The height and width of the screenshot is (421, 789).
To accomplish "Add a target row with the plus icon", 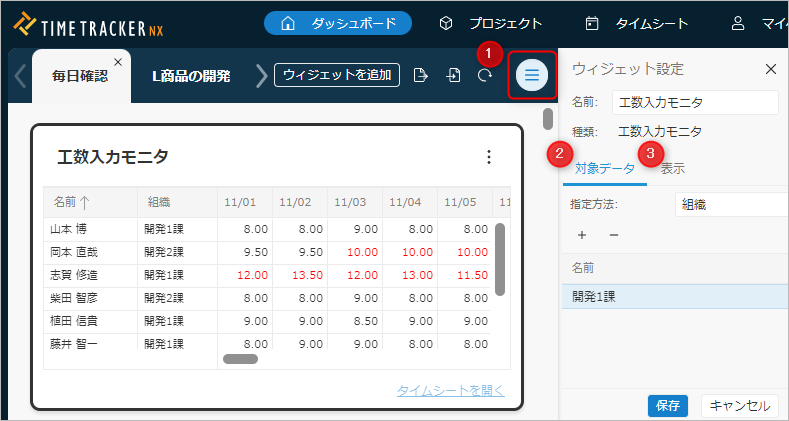I will pyautogui.click(x=582, y=235).
